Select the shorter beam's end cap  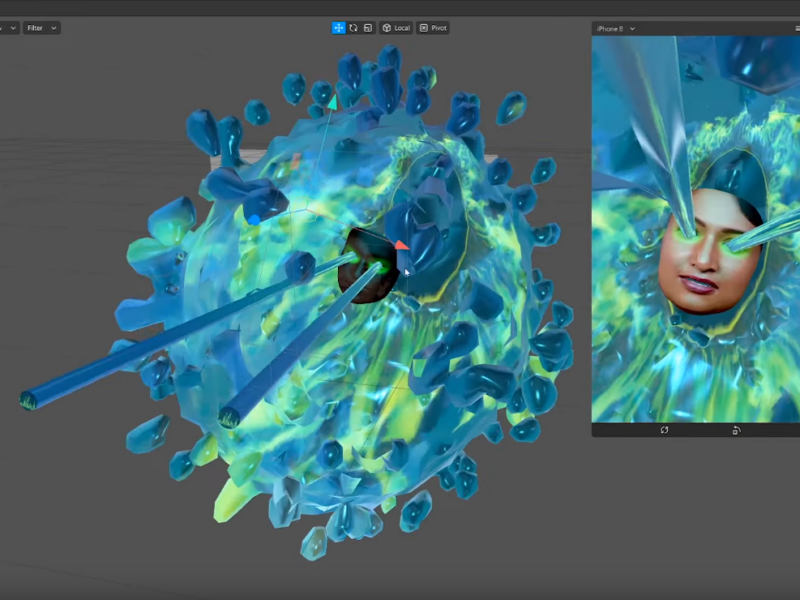click(x=229, y=413)
